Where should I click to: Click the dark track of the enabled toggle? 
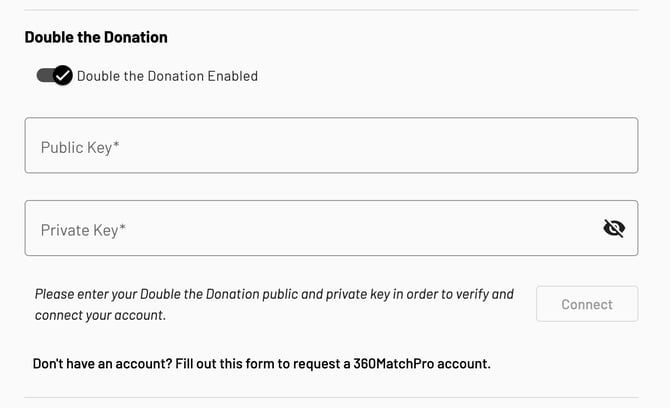pos(44,75)
